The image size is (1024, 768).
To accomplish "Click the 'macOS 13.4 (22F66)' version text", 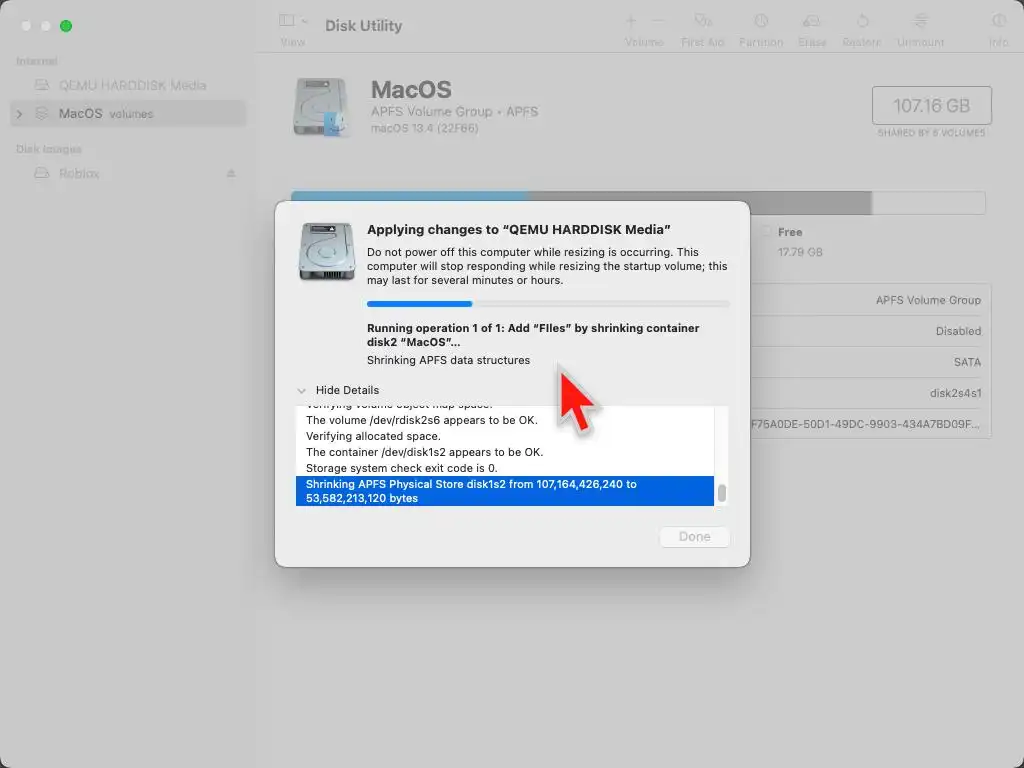I will click(x=424, y=129).
